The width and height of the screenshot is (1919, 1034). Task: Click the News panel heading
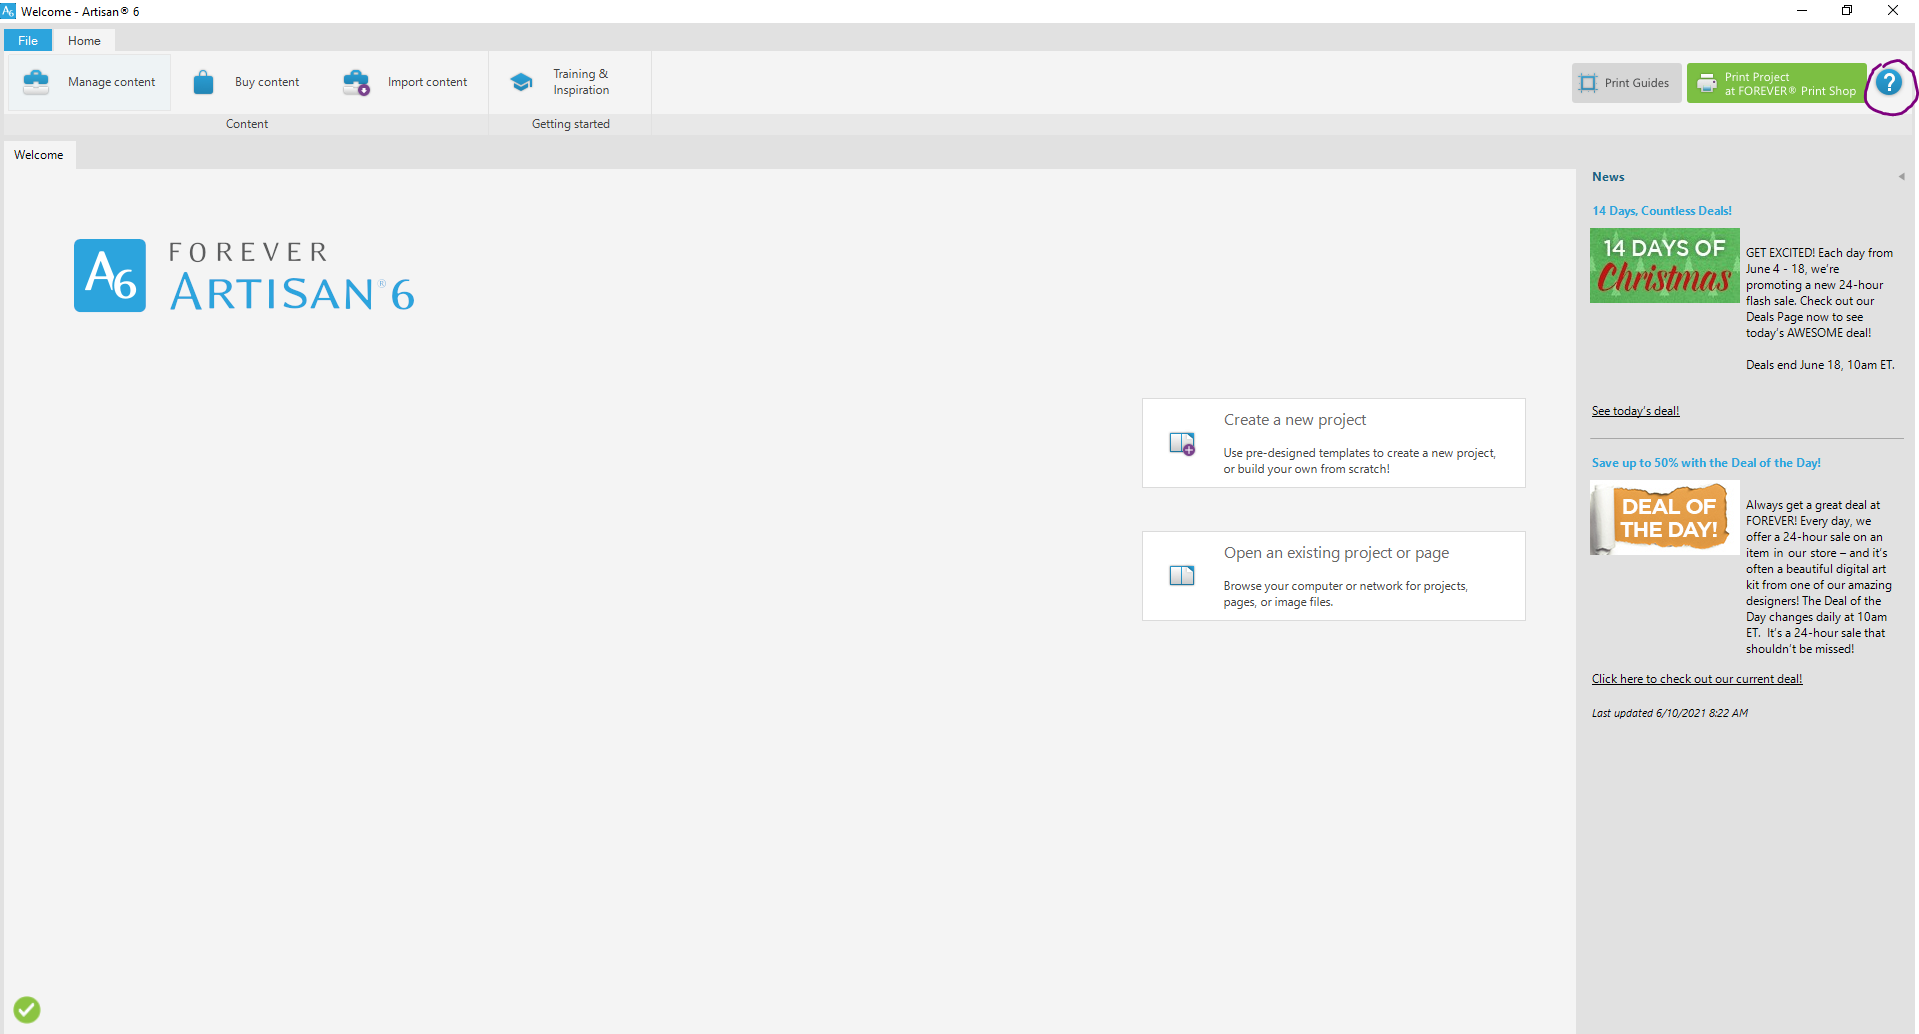coord(1608,177)
